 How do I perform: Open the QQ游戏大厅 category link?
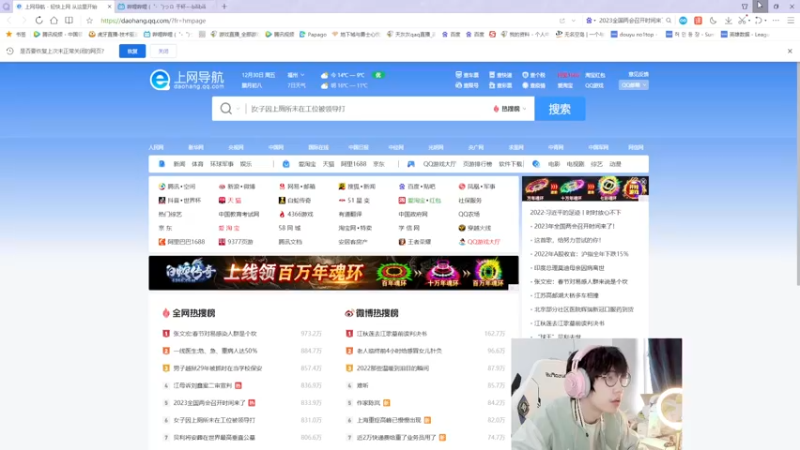(439, 164)
